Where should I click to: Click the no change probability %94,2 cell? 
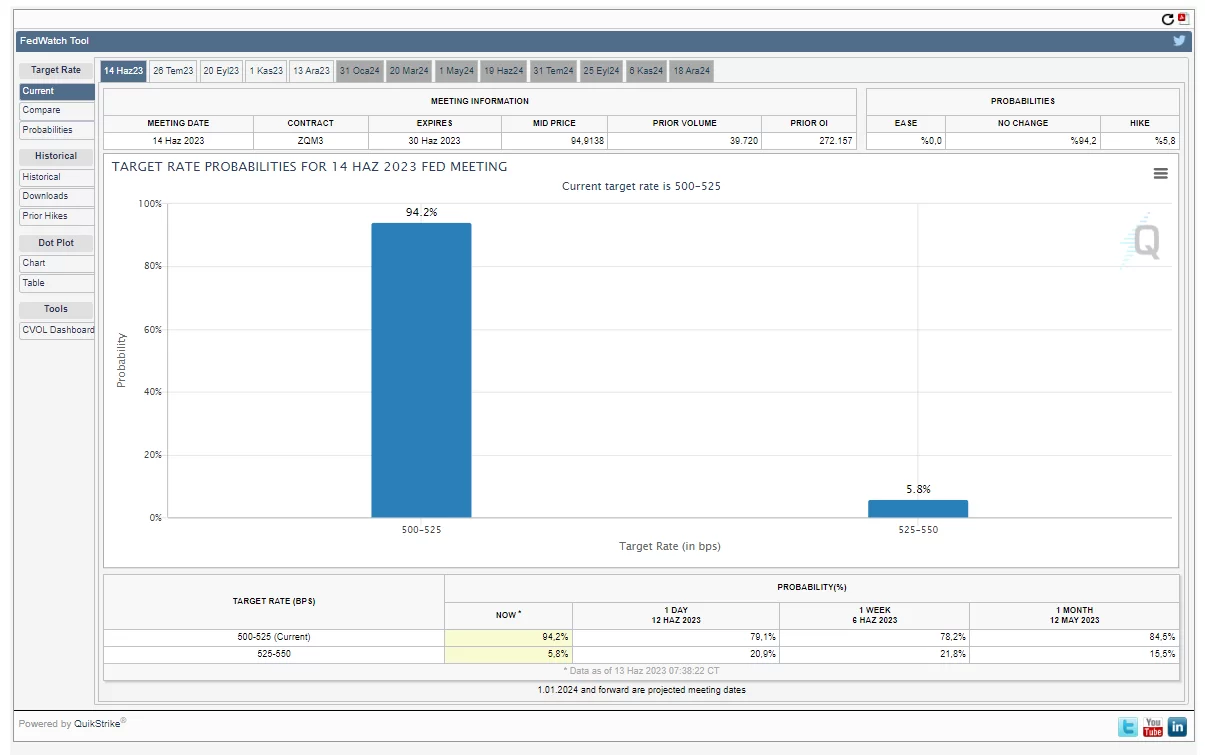pos(1023,141)
